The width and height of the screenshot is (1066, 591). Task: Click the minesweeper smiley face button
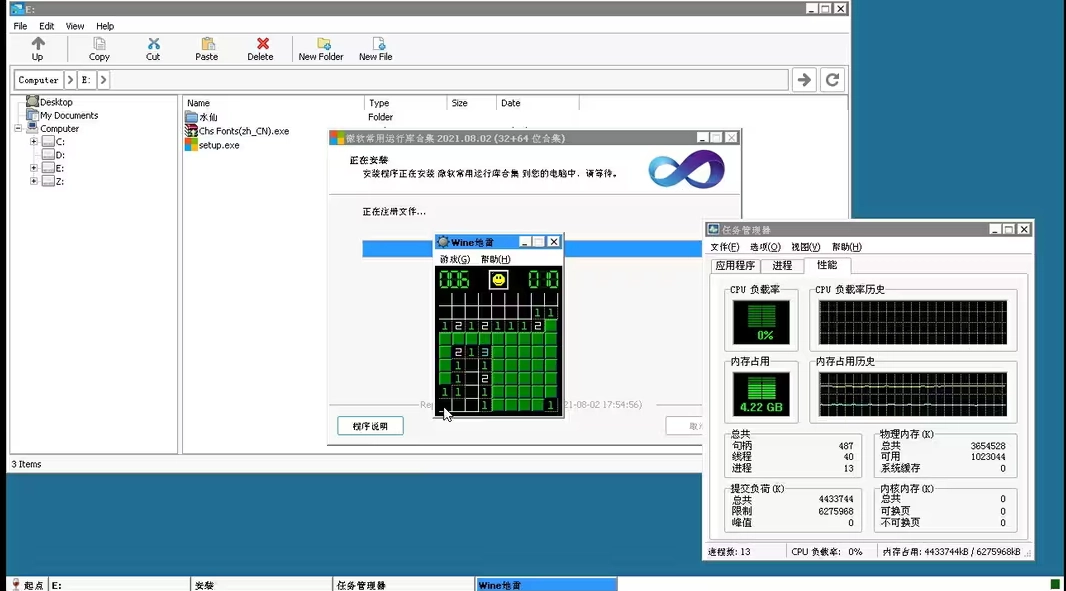pyautogui.click(x=498, y=280)
